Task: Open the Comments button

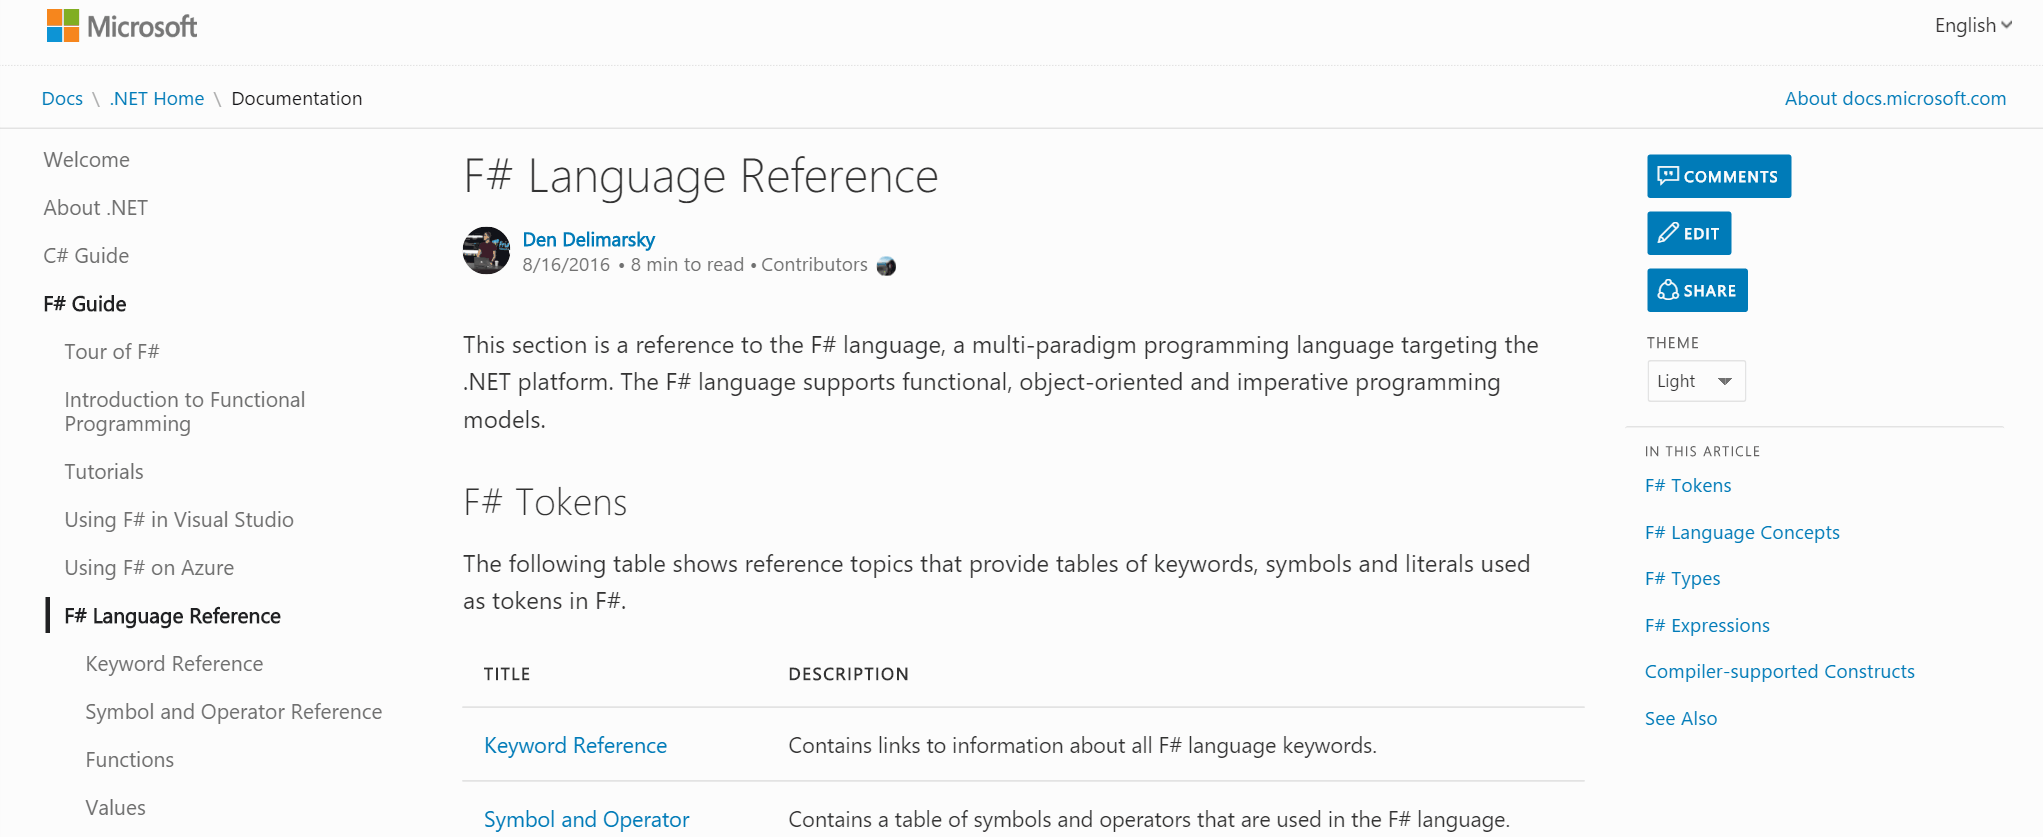Action: point(1719,176)
